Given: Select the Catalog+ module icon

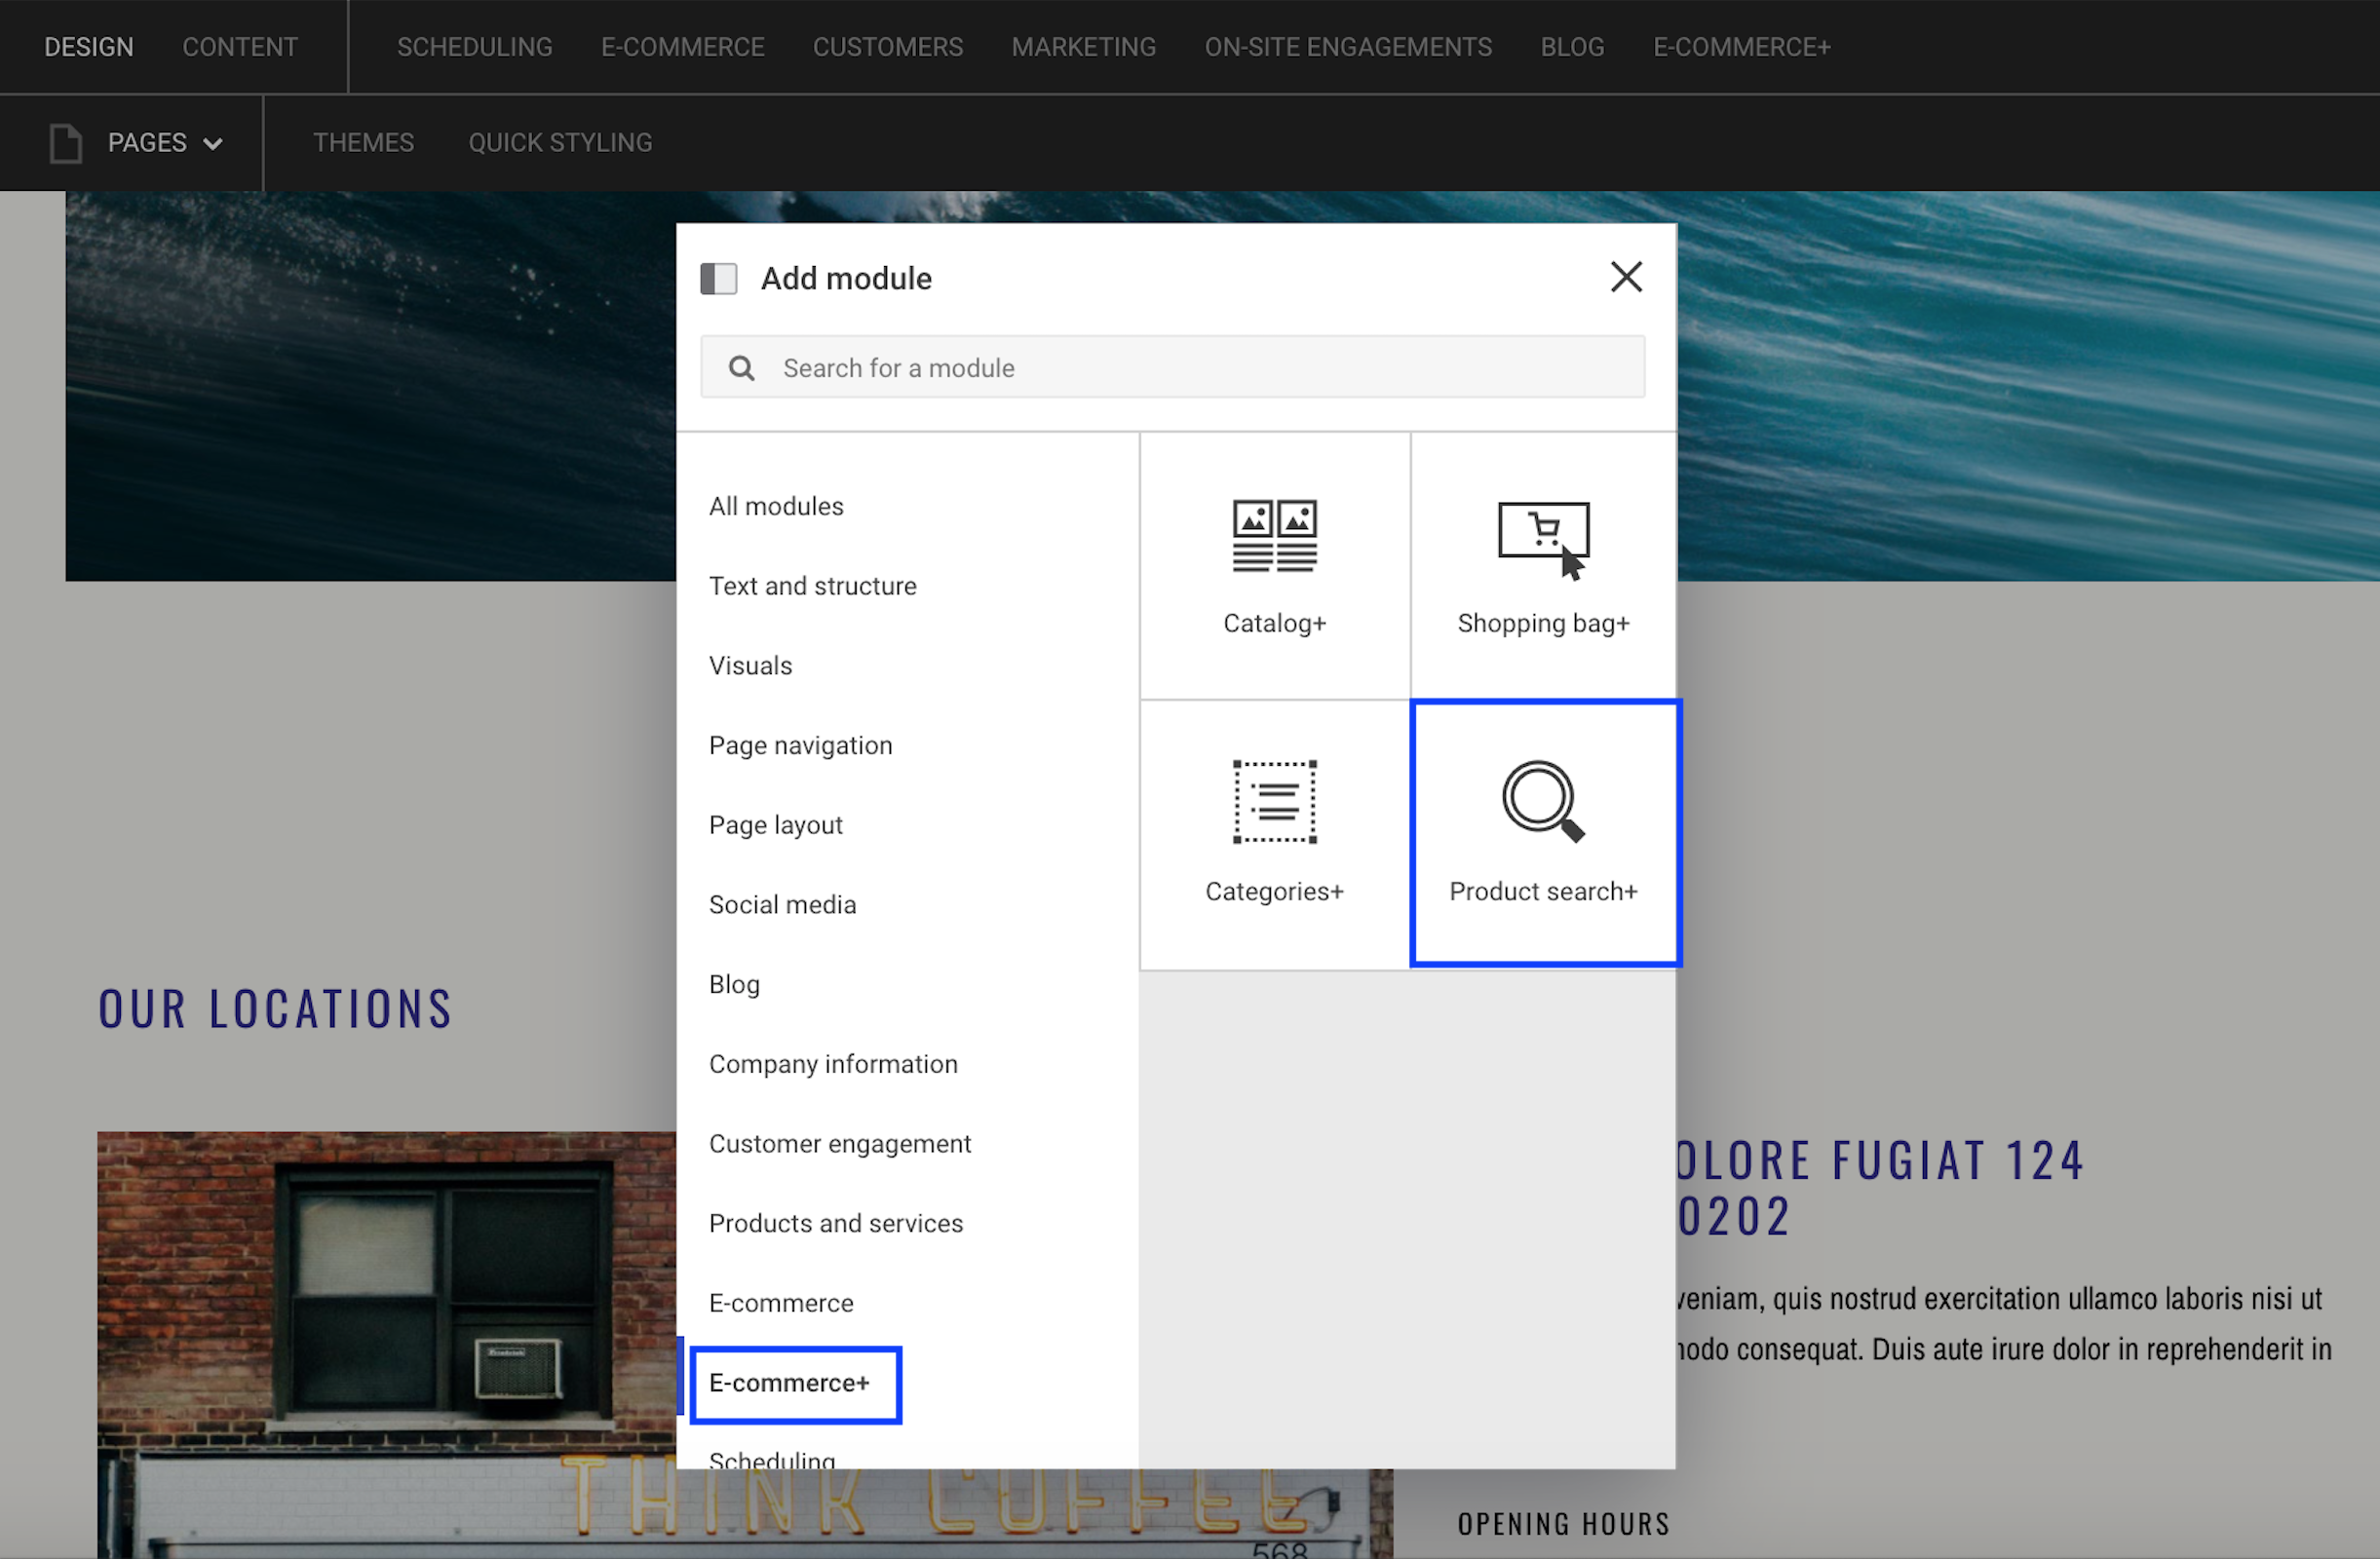Looking at the screenshot, I should [1274, 536].
